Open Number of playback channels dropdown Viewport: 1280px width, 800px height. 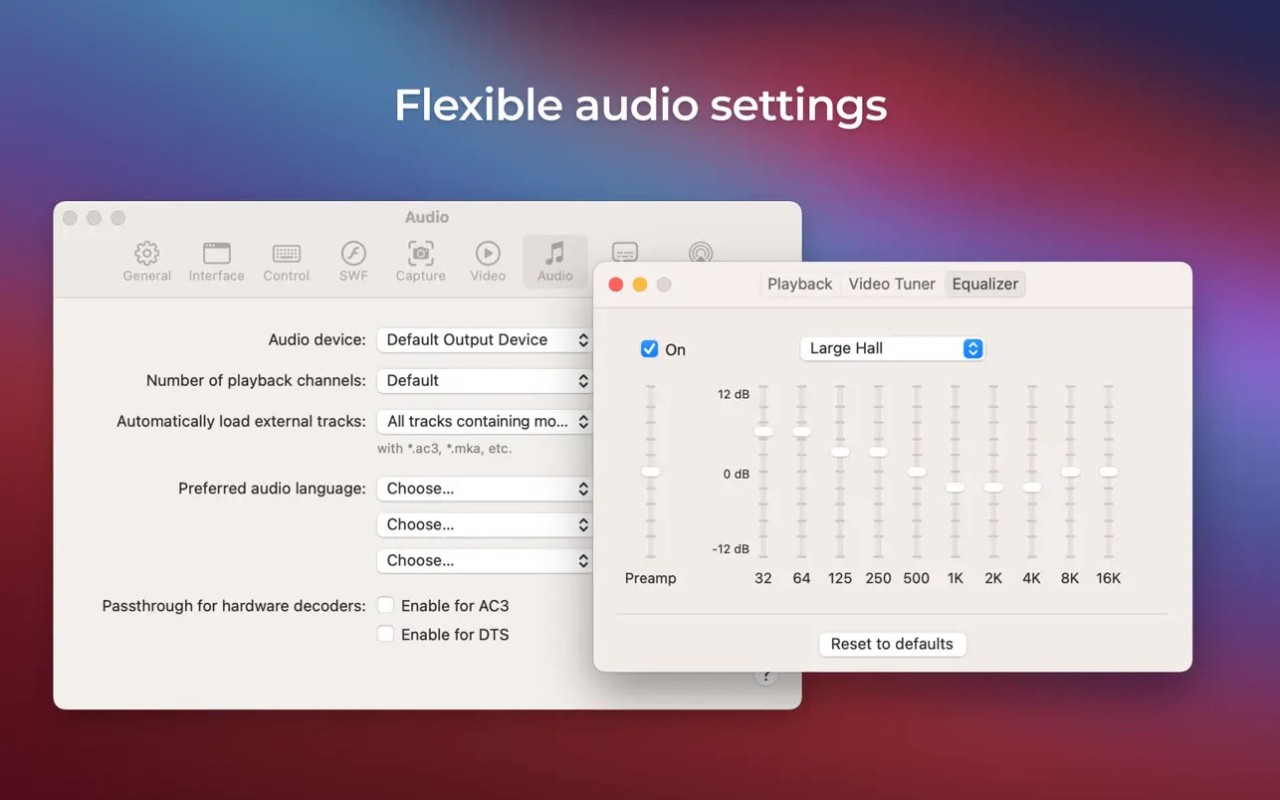485,381
